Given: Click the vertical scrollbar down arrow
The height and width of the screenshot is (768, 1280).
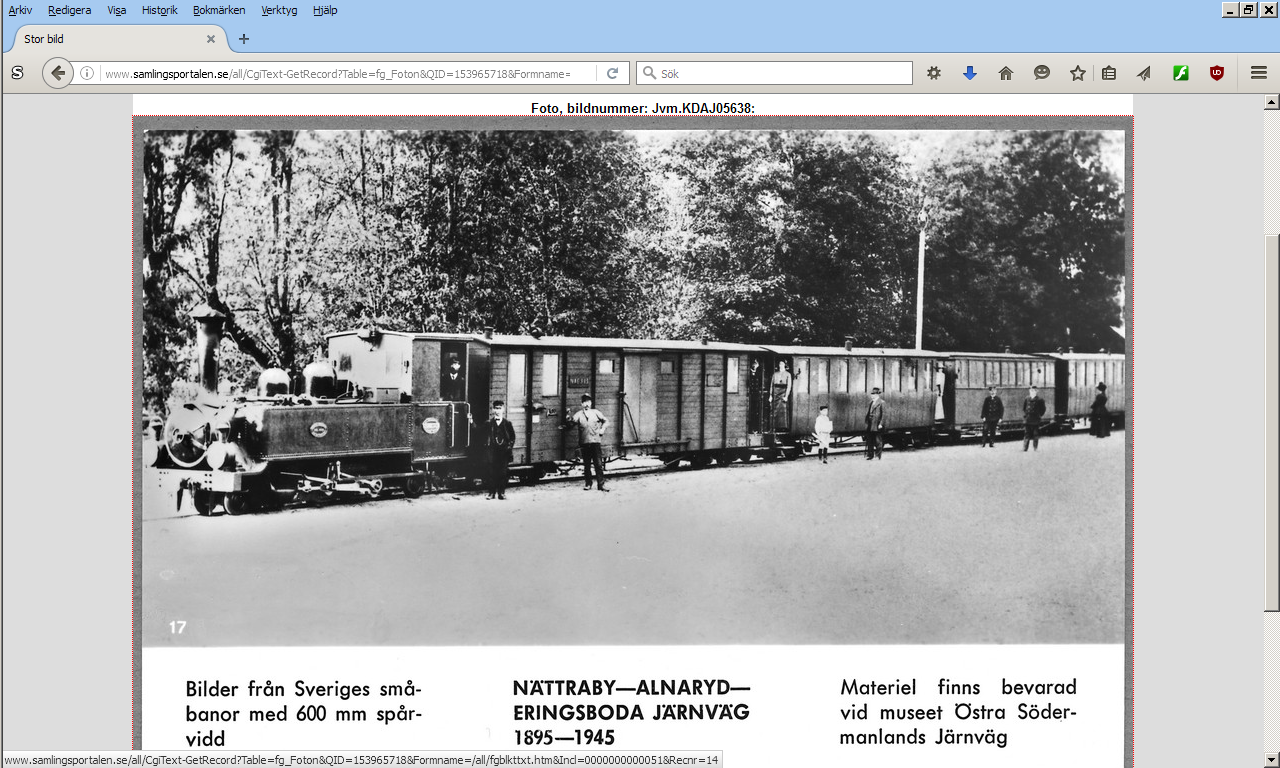Looking at the screenshot, I should click(x=1272, y=759).
